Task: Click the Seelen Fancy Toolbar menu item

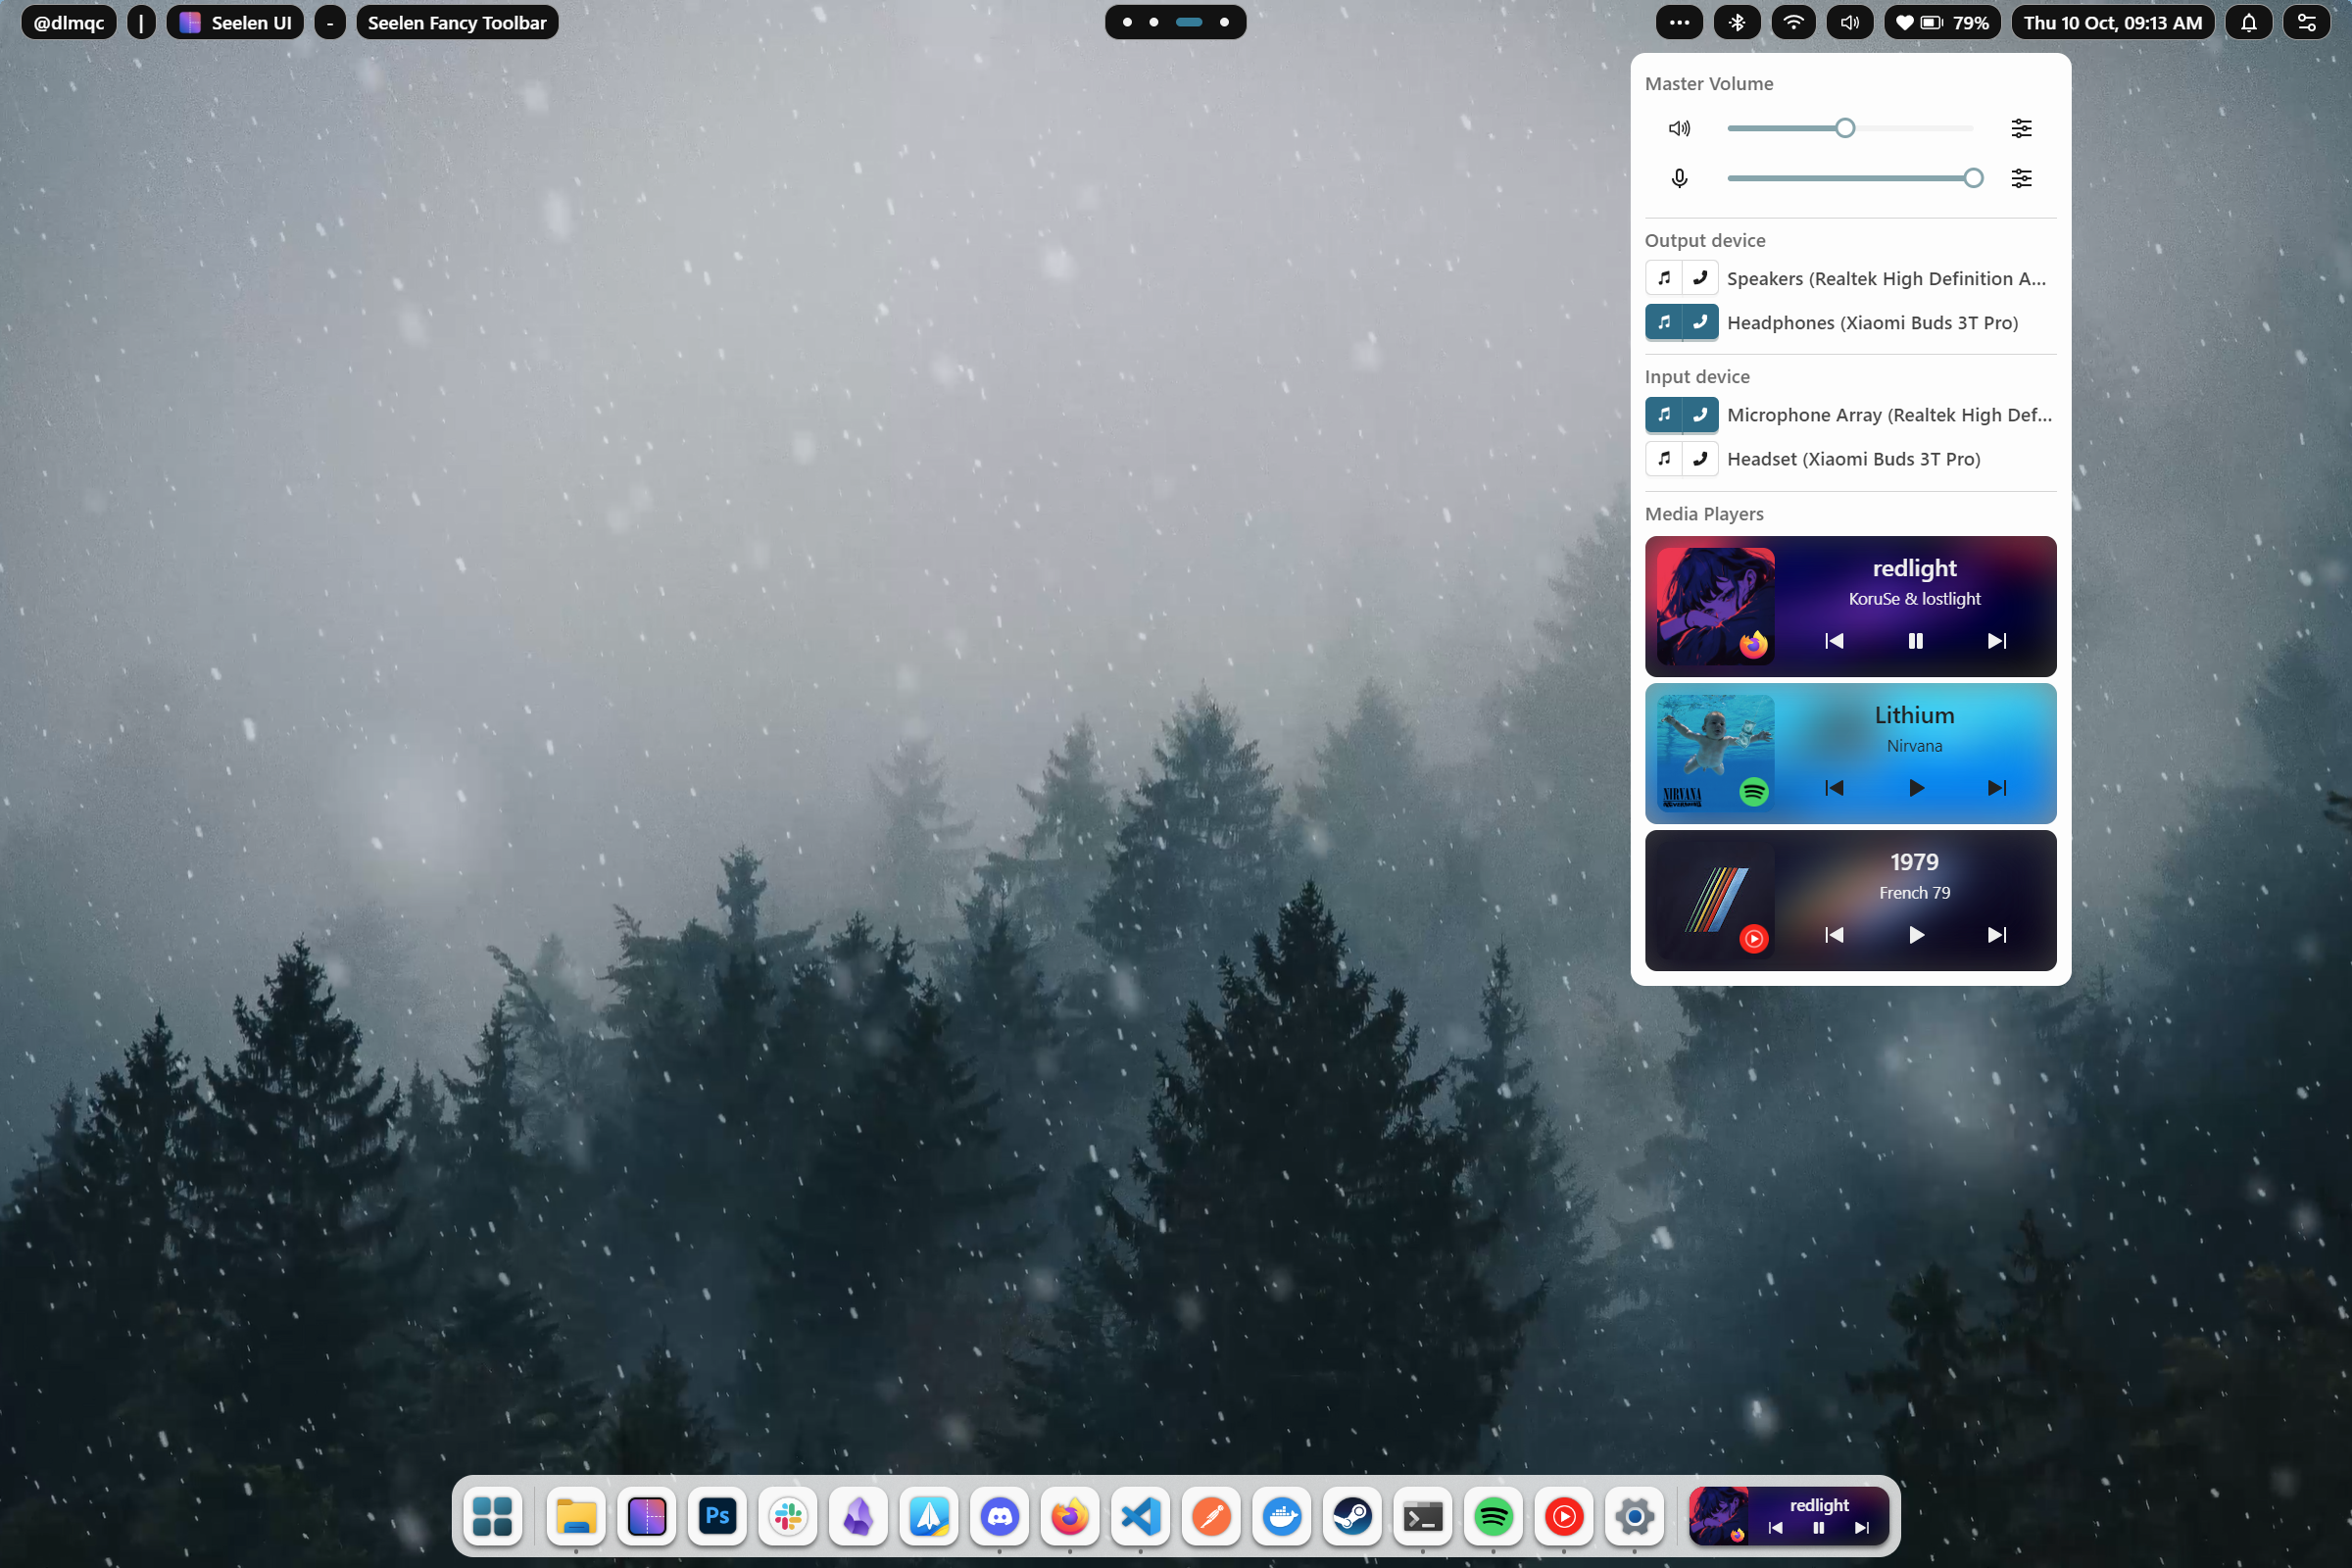Action: point(457,22)
